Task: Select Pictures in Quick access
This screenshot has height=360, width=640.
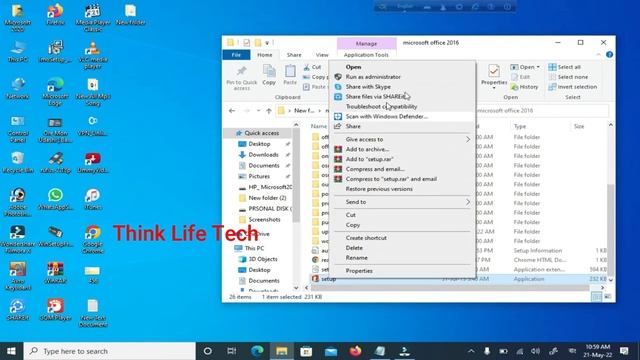Action: coord(259,176)
